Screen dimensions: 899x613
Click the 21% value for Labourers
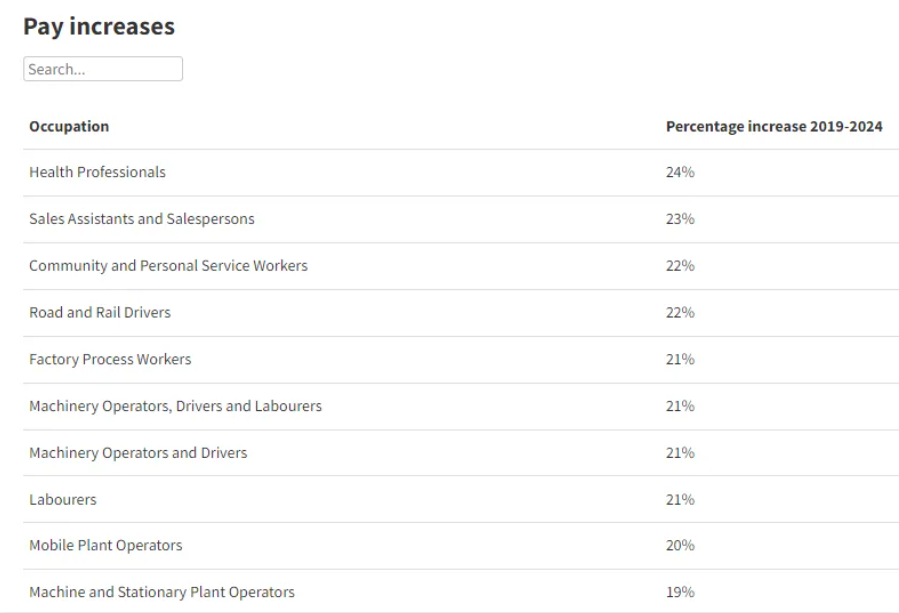[x=680, y=499]
